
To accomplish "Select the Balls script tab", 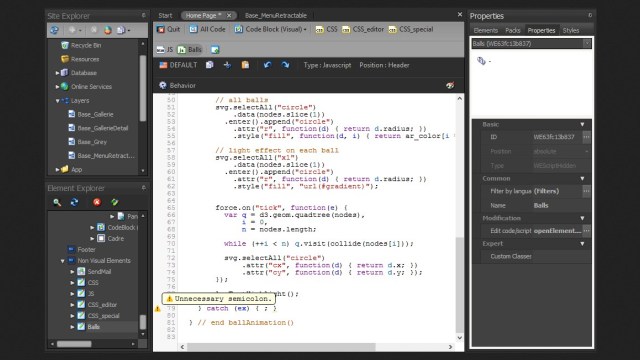I will pyautogui.click(x=190, y=50).
